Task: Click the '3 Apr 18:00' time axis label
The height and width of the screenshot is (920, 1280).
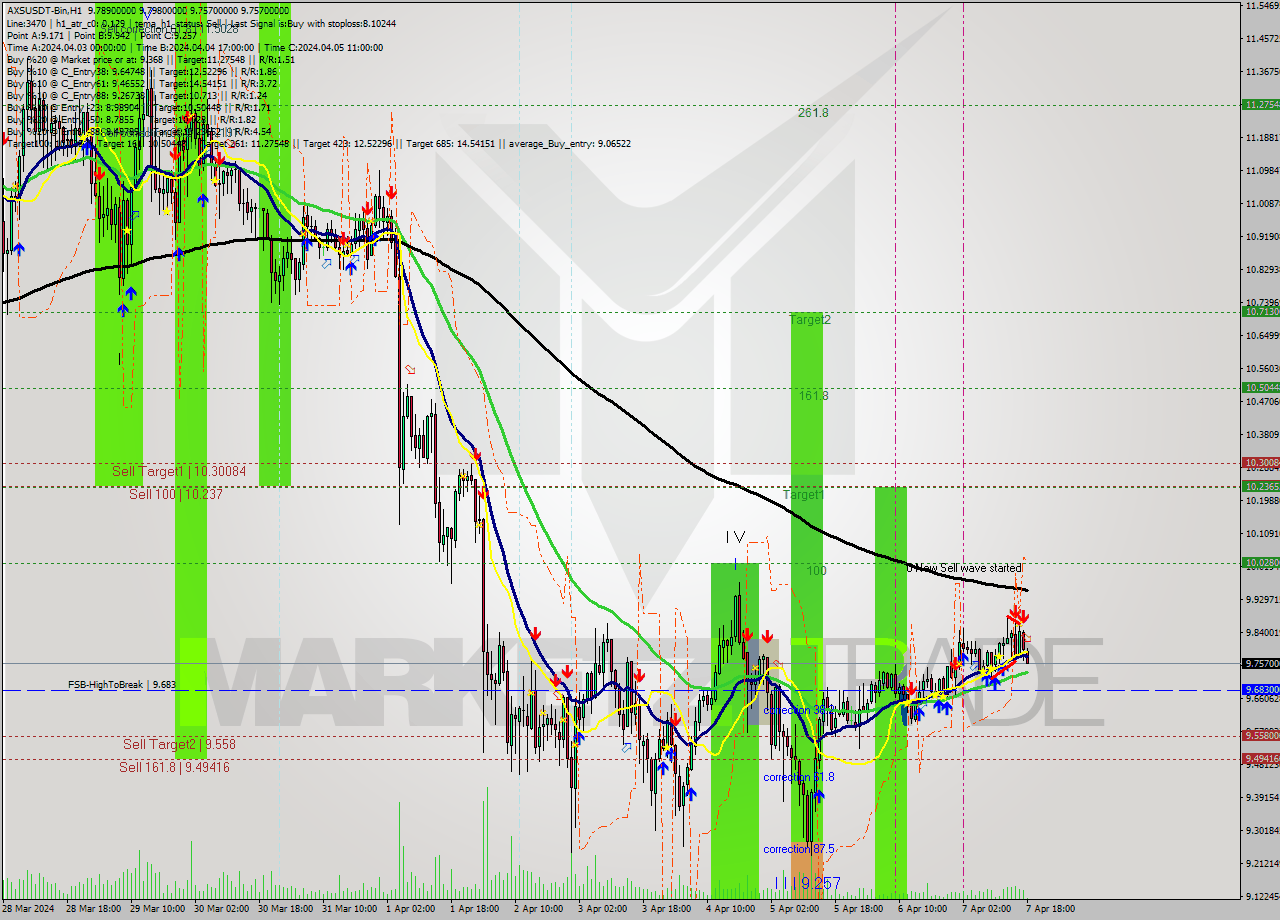Action: pyautogui.click(x=667, y=910)
